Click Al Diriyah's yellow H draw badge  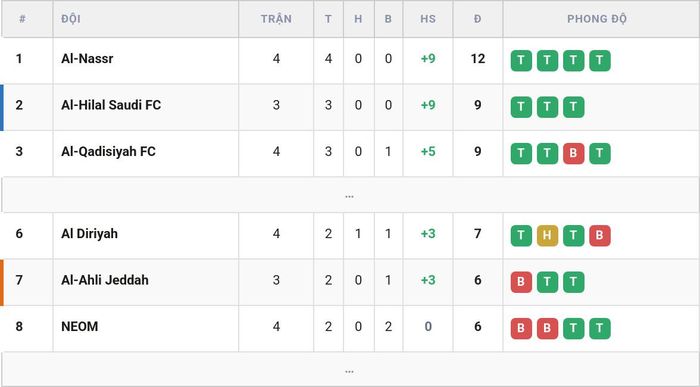(547, 236)
